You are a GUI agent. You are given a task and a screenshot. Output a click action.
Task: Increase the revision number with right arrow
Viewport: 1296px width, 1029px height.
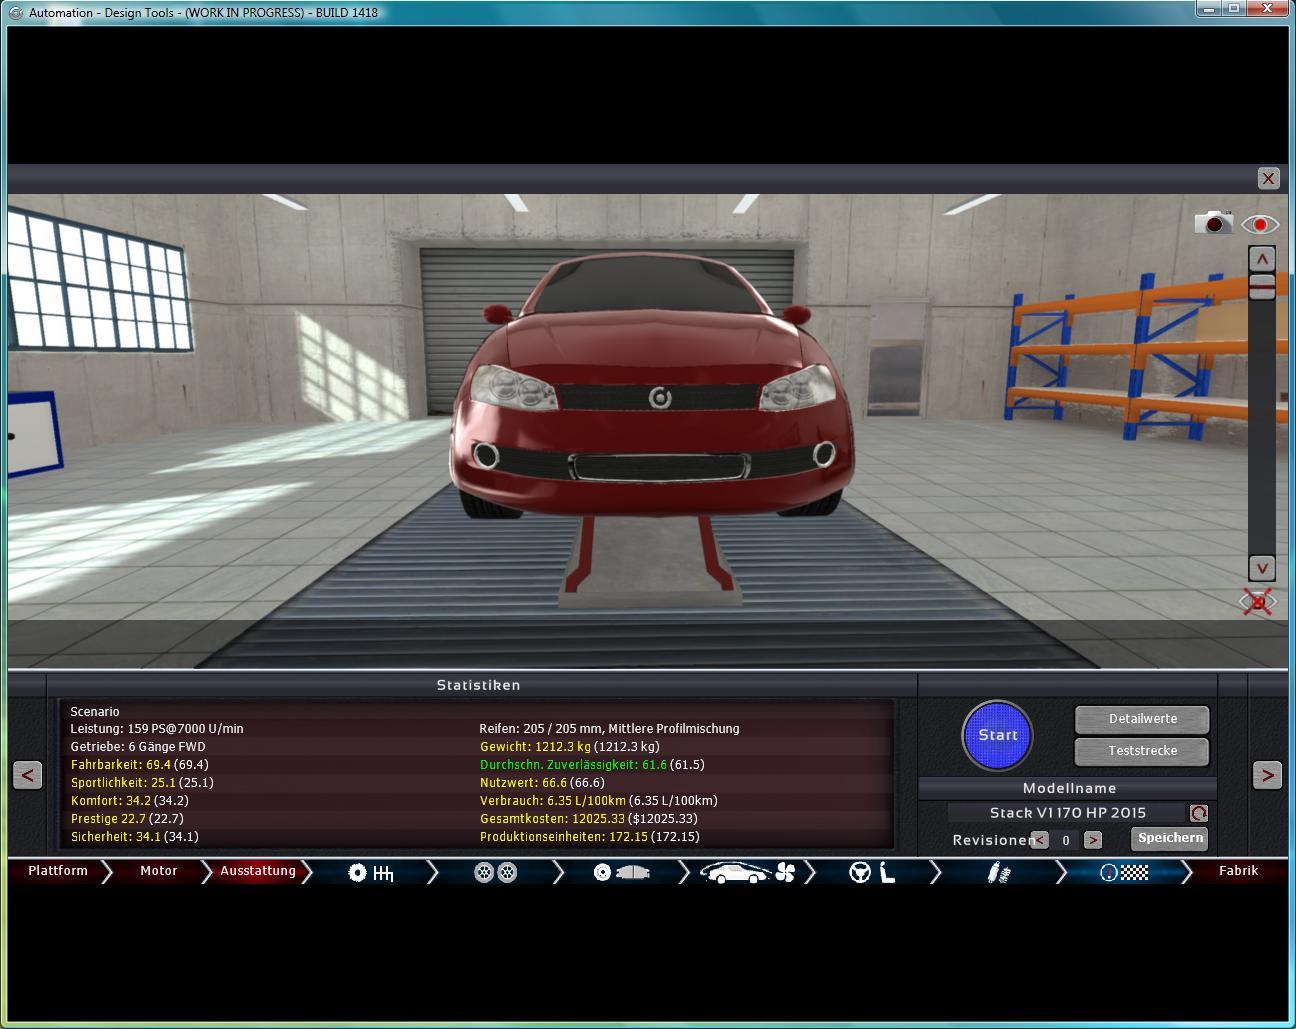point(1093,840)
